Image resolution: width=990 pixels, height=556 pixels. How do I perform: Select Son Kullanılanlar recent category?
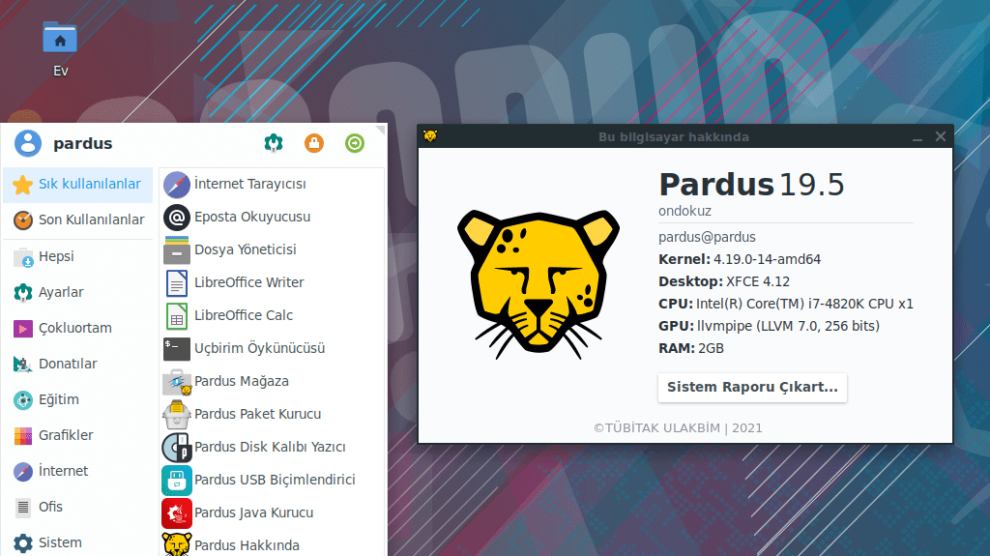[78, 220]
